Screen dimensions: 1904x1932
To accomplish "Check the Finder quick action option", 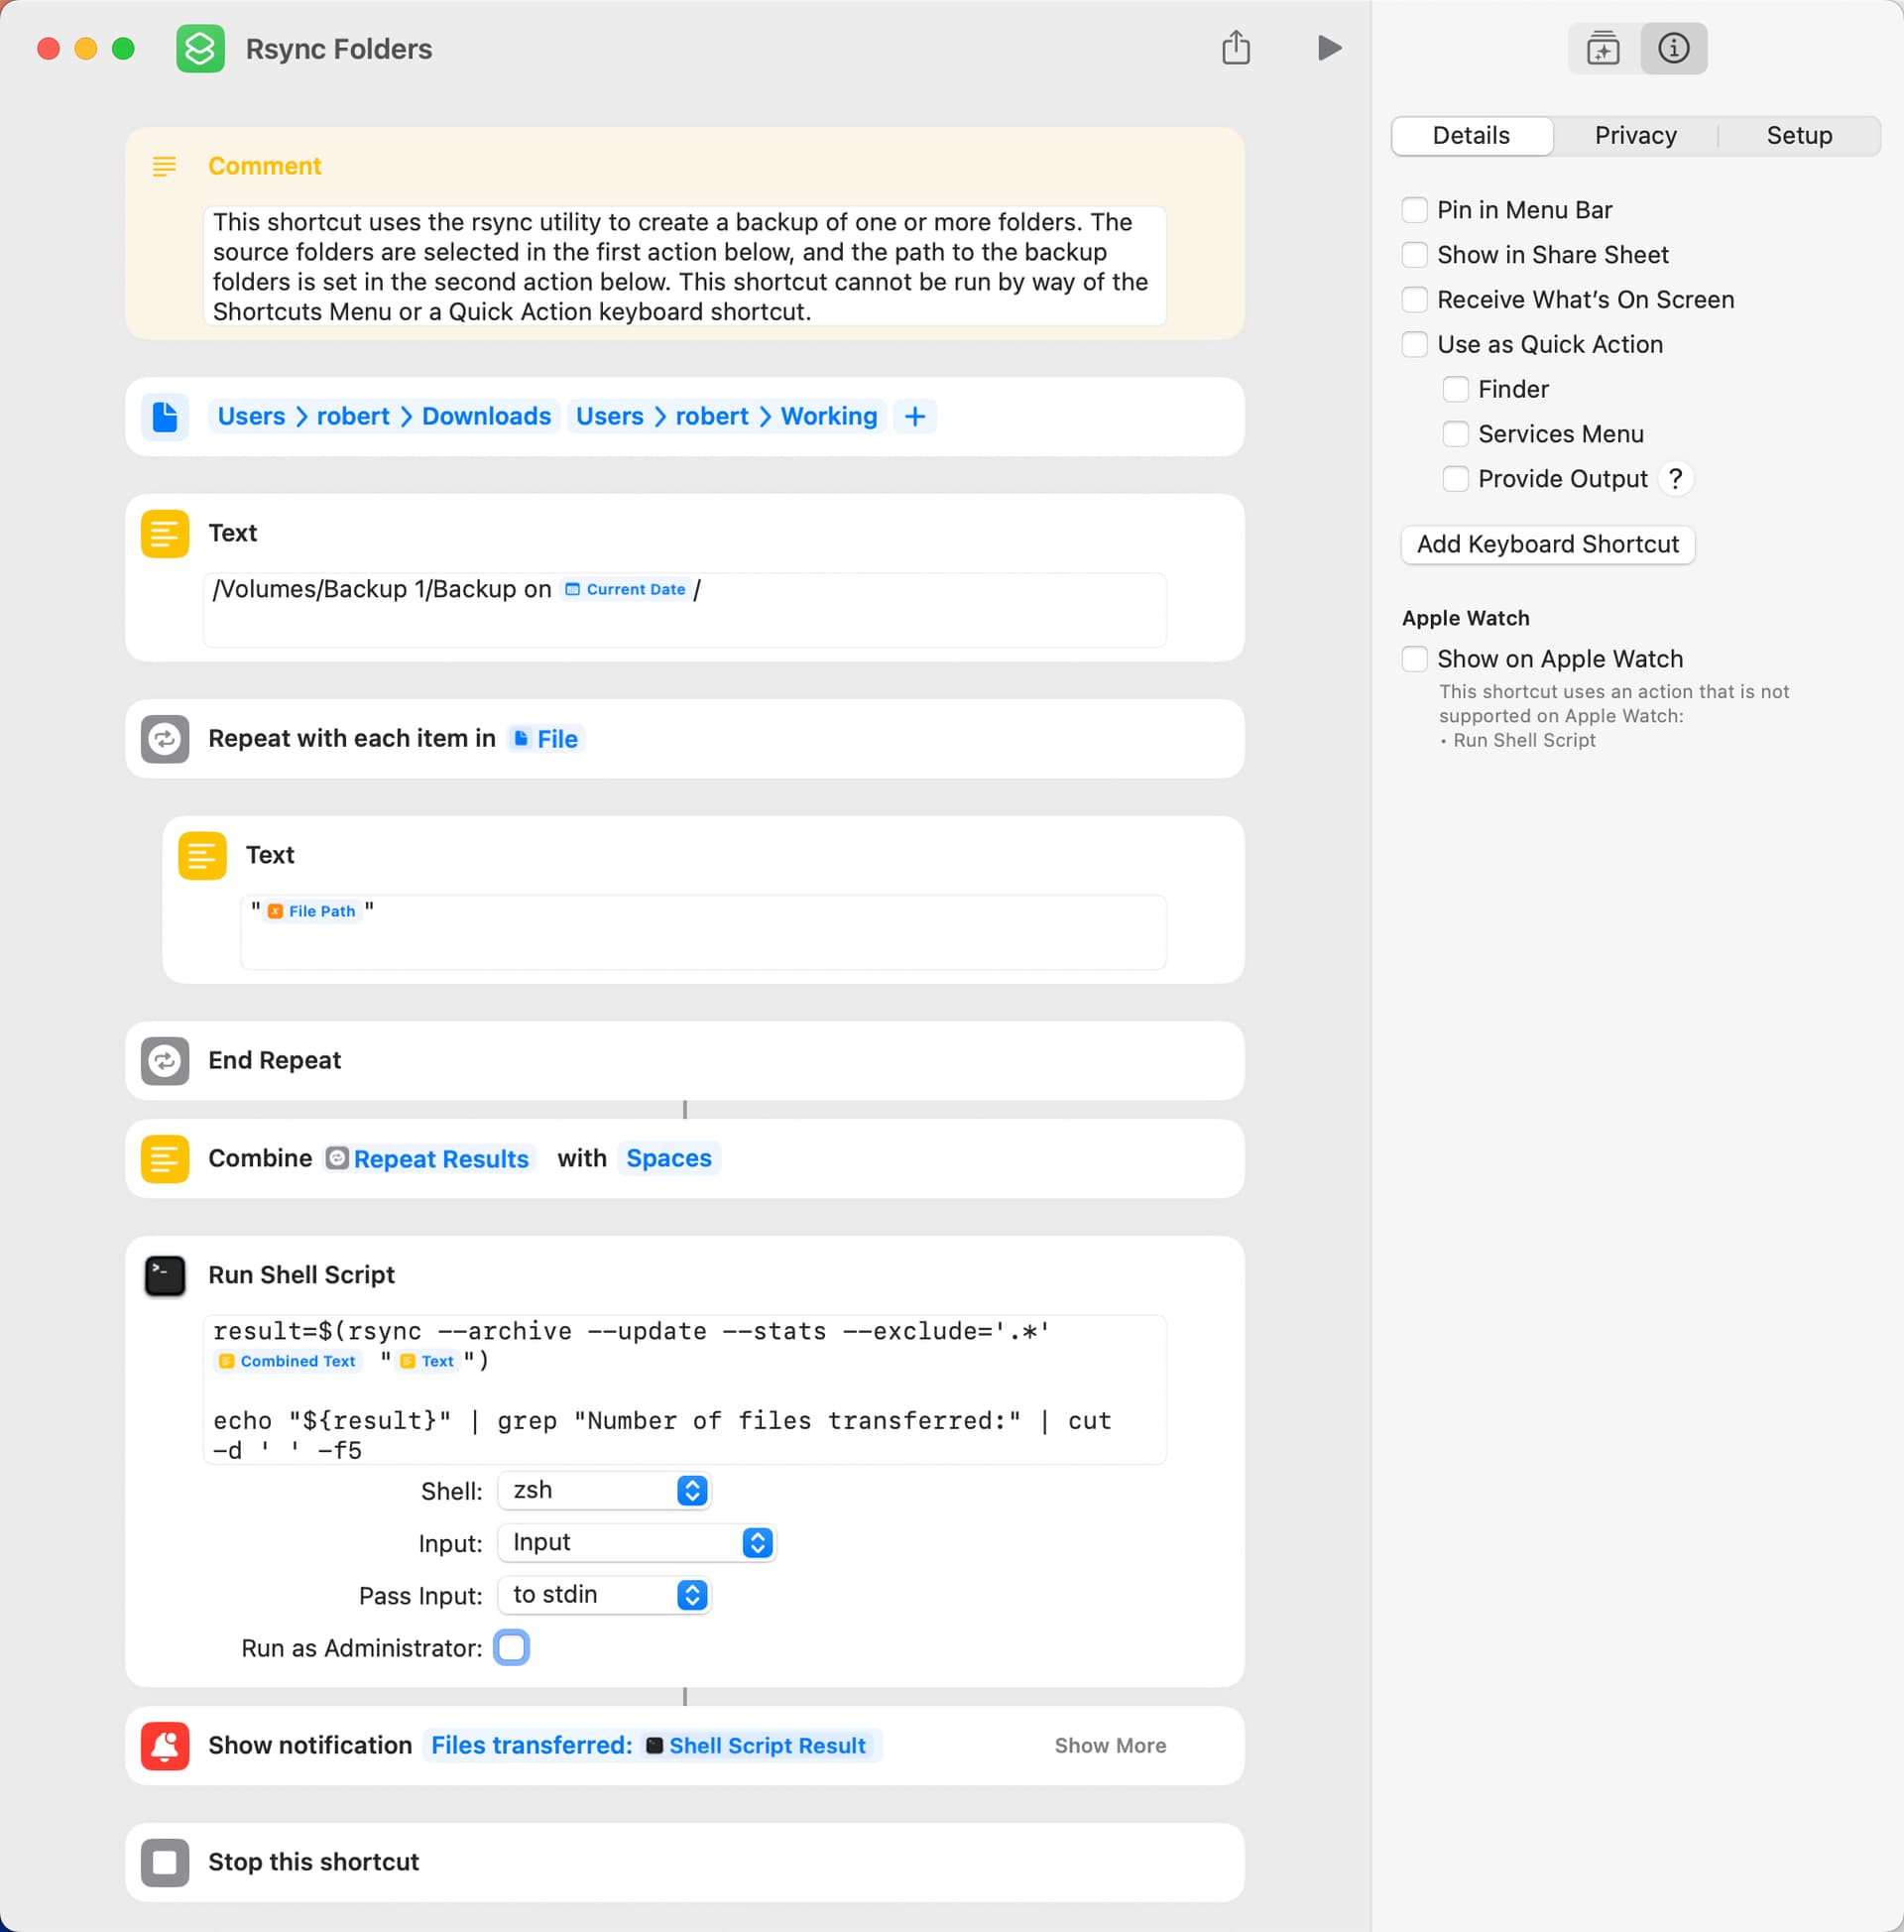I will point(1456,389).
